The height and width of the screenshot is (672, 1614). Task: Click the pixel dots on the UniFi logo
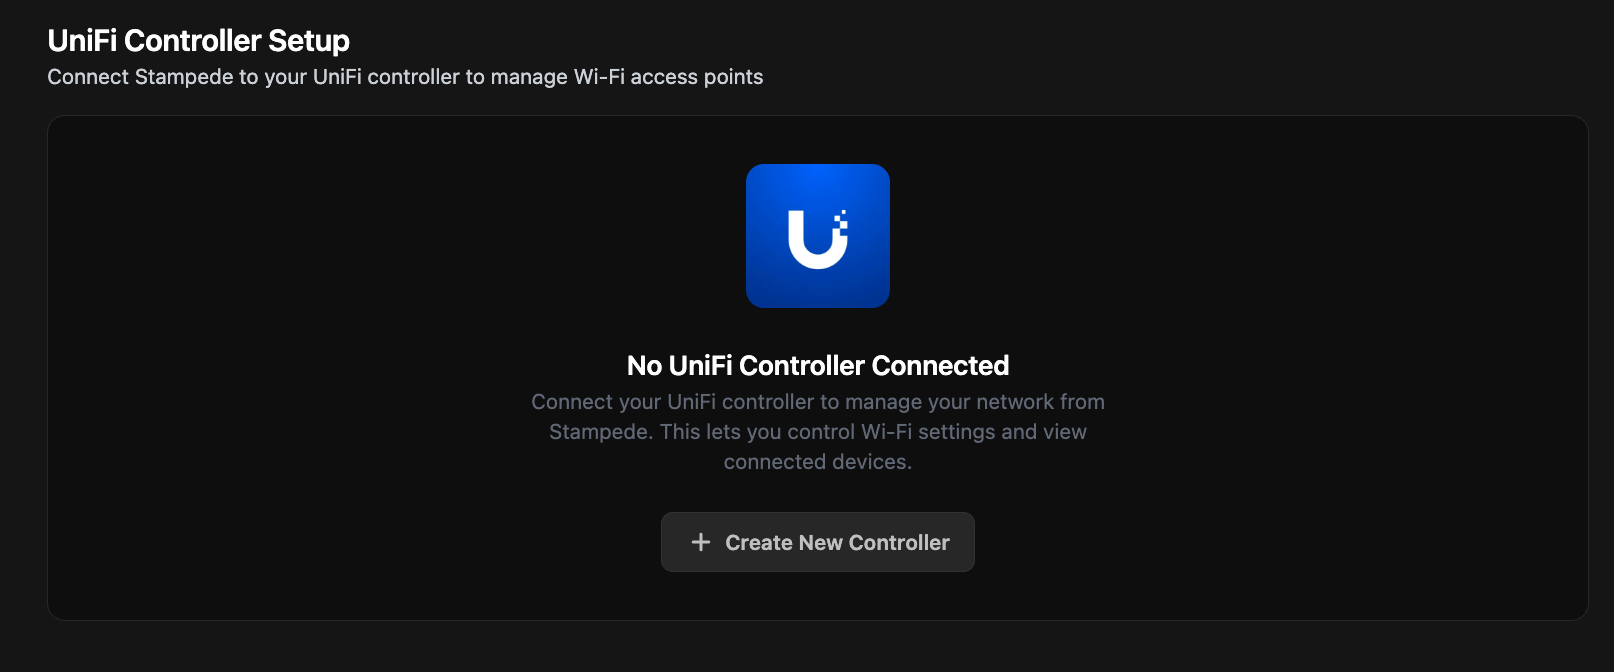point(842,220)
